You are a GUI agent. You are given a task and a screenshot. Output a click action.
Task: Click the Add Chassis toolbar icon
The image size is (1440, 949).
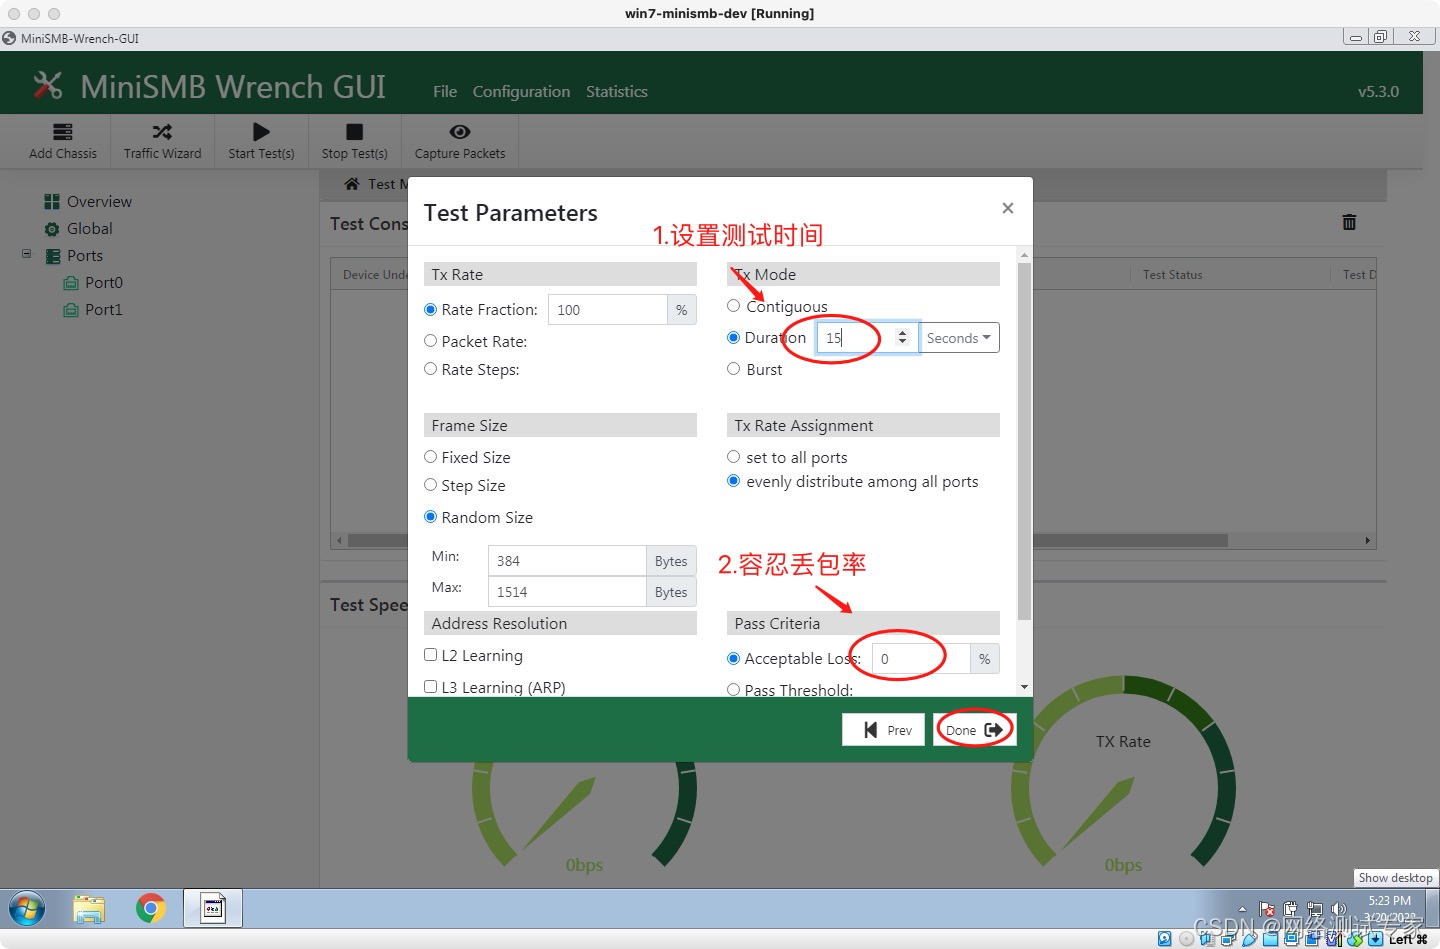click(62, 140)
